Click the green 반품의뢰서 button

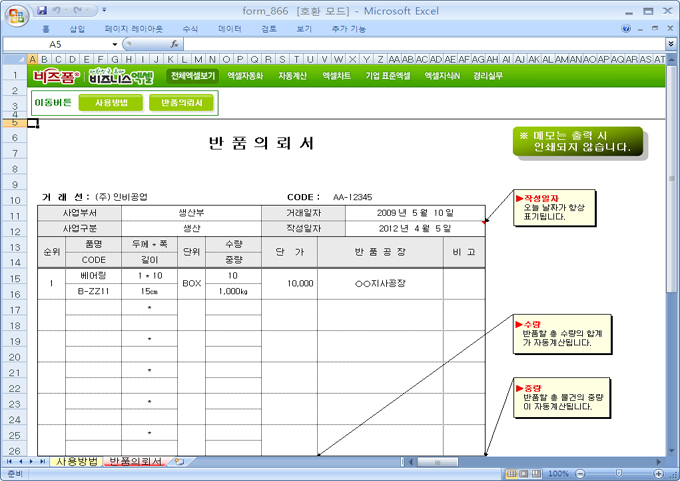(181, 103)
